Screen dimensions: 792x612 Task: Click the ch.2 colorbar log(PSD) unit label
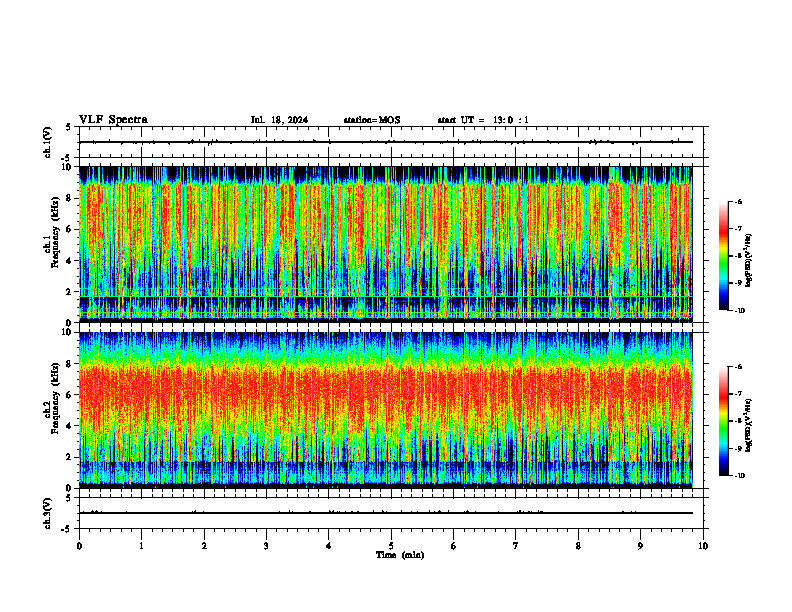click(x=749, y=425)
